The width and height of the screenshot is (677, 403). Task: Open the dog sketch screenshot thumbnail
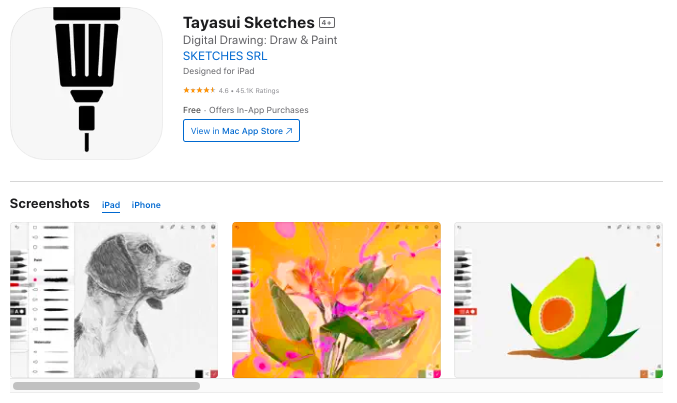(114, 300)
